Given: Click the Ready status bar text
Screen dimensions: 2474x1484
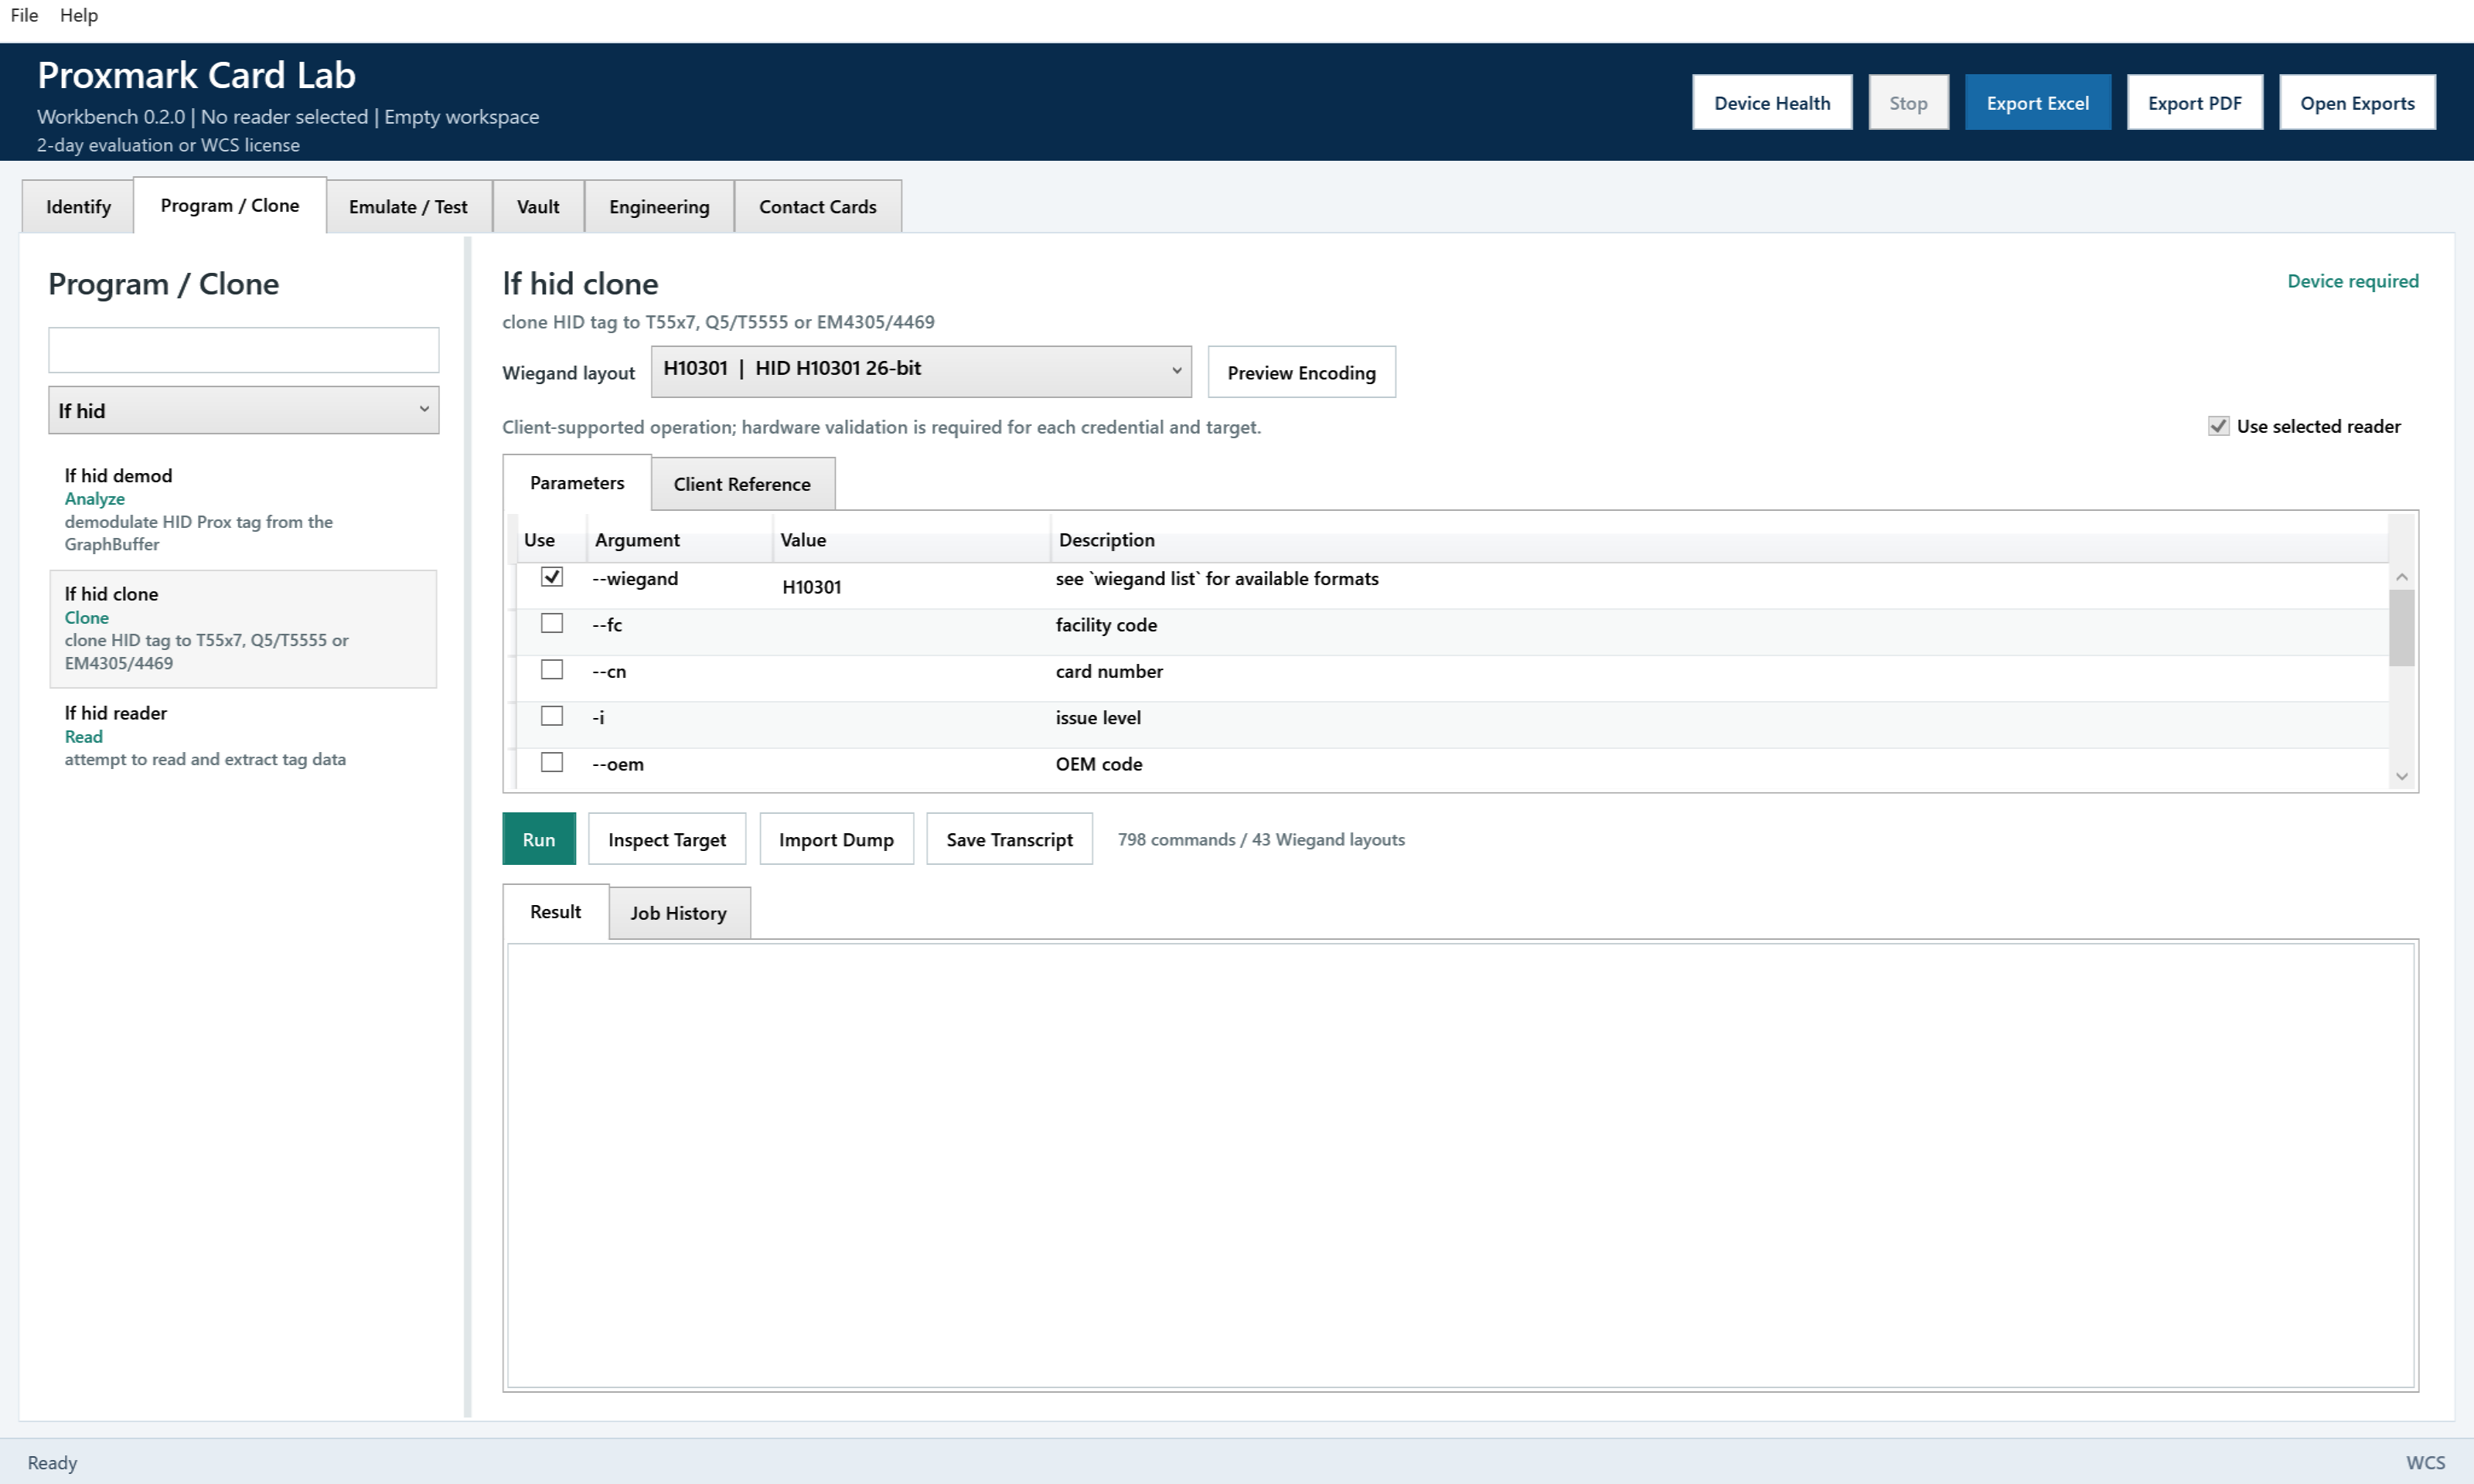Looking at the screenshot, I should pyautogui.click(x=52, y=1463).
